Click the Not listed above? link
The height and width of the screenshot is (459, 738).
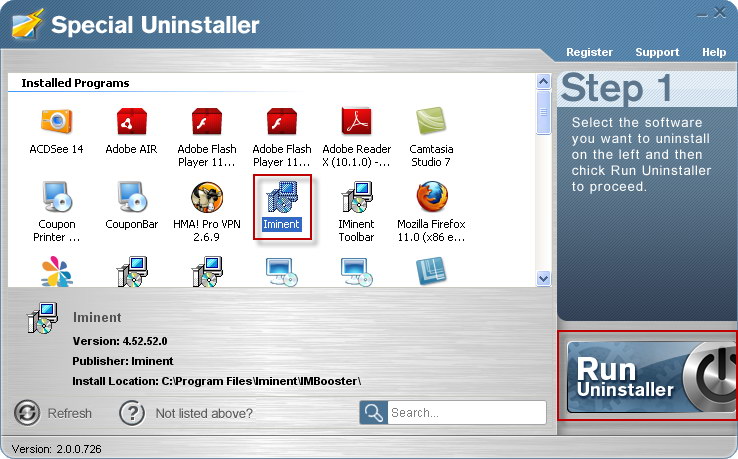pyautogui.click(x=204, y=413)
